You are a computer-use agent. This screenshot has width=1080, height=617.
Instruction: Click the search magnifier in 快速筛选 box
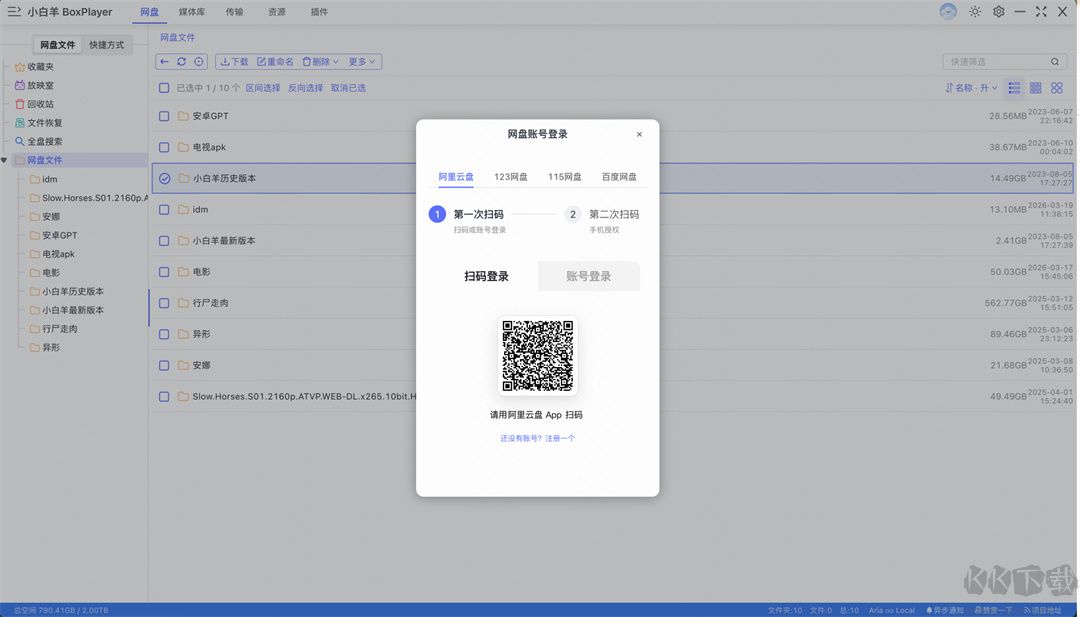pyautogui.click(x=1055, y=61)
